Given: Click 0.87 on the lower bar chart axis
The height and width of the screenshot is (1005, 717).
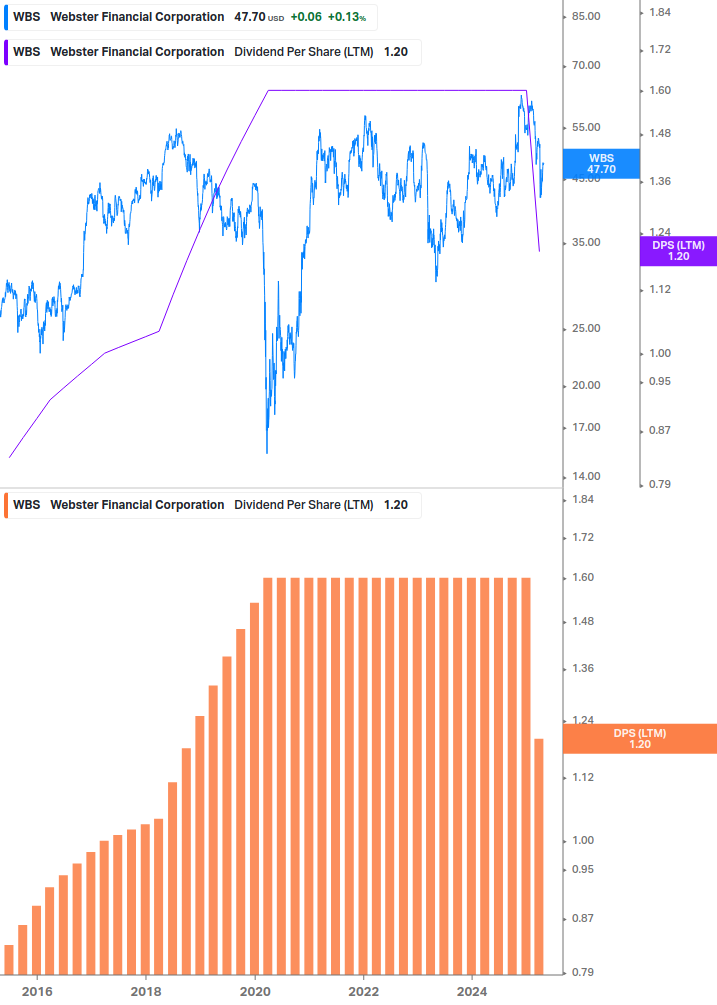Looking at the screenshot, I should 583,918.
